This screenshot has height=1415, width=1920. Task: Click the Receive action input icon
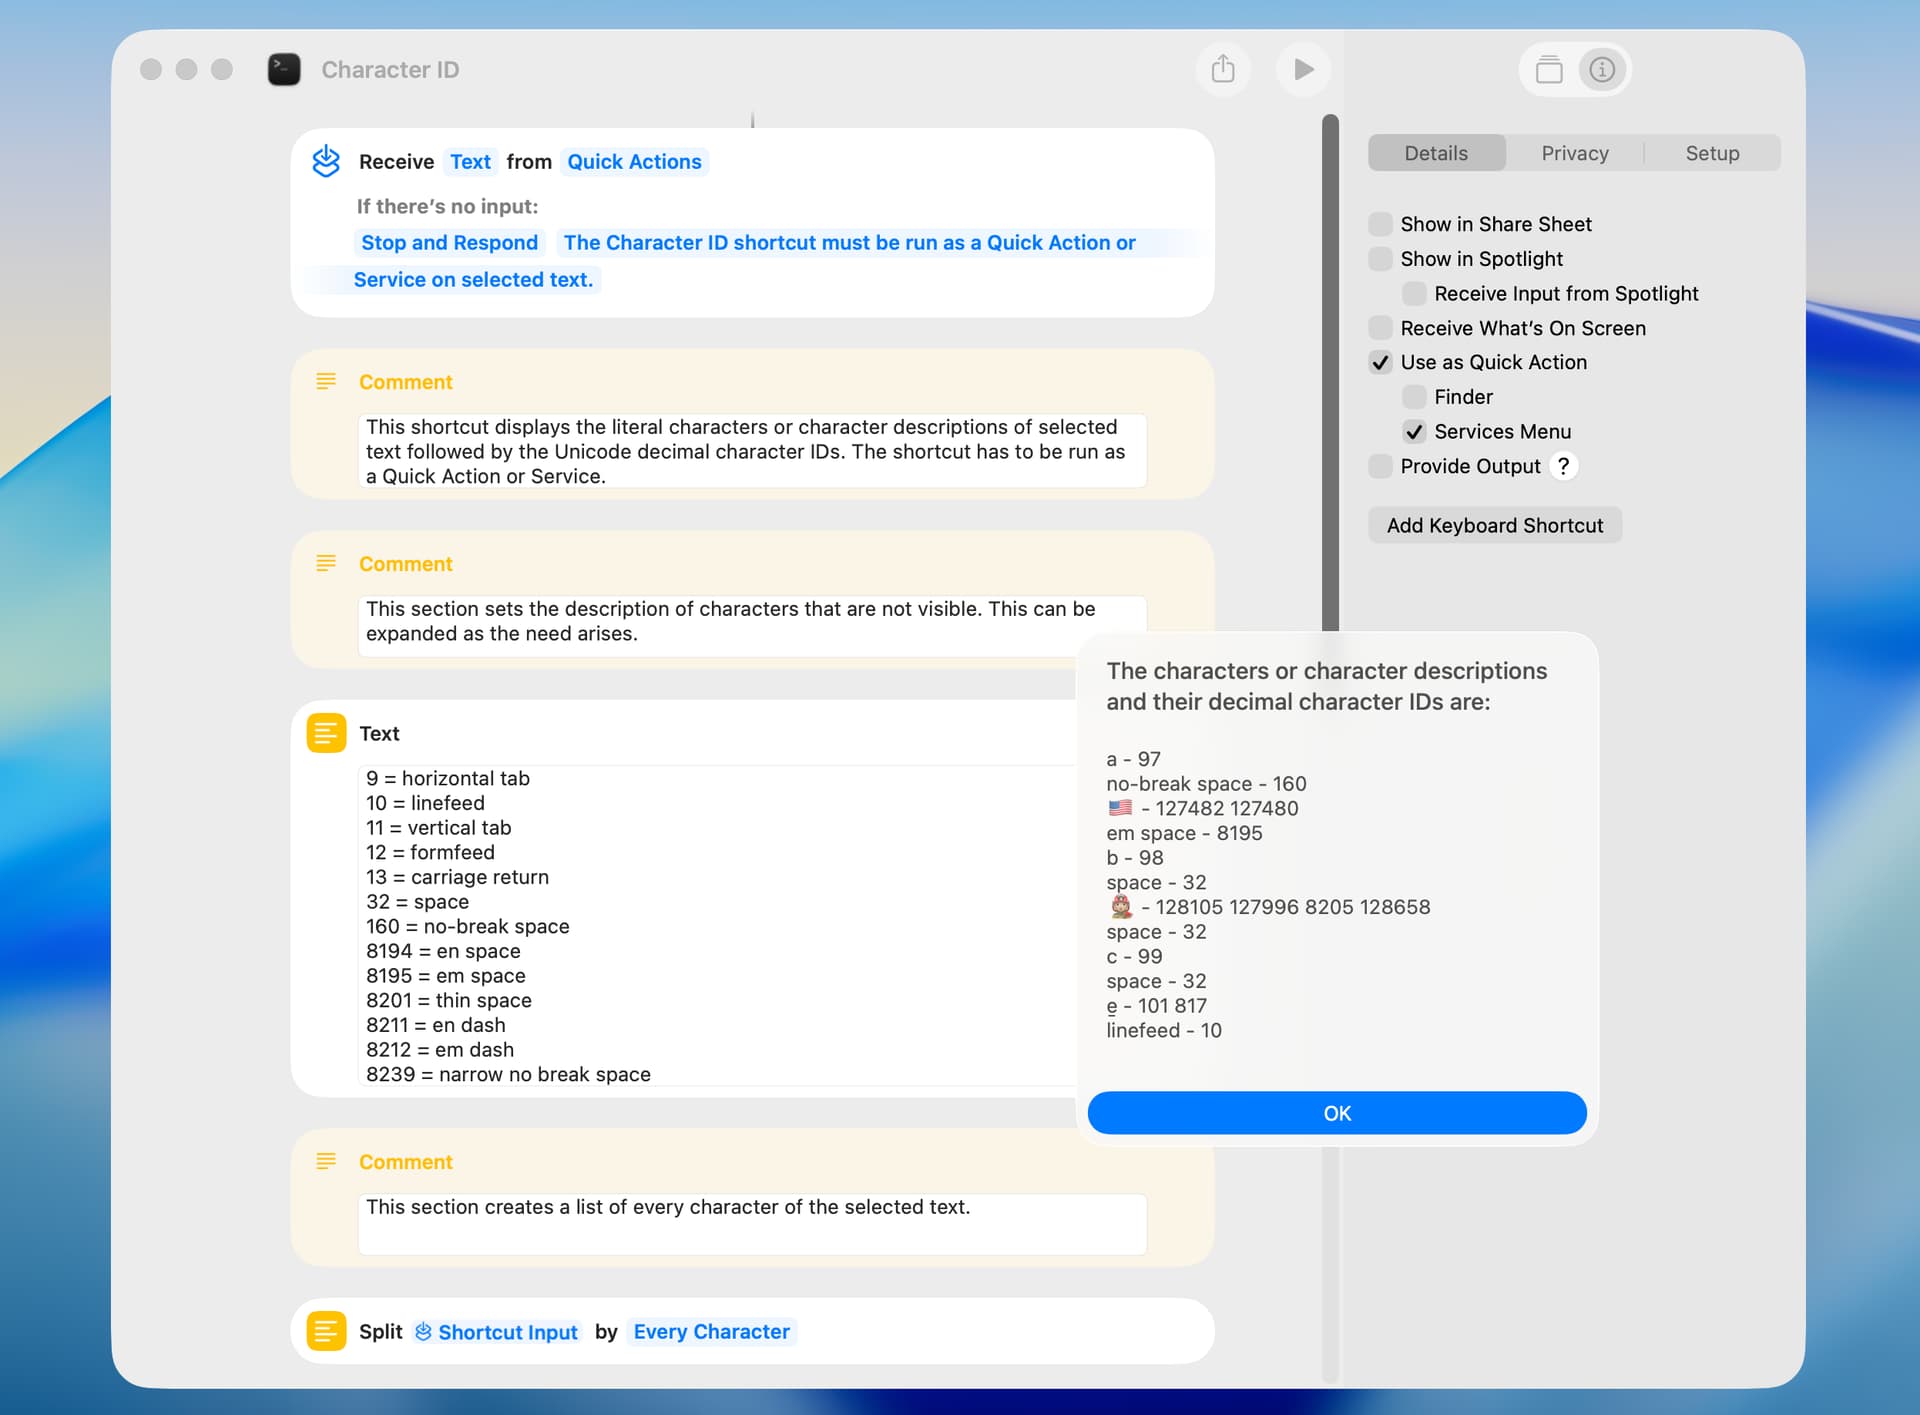click(326, 161)
